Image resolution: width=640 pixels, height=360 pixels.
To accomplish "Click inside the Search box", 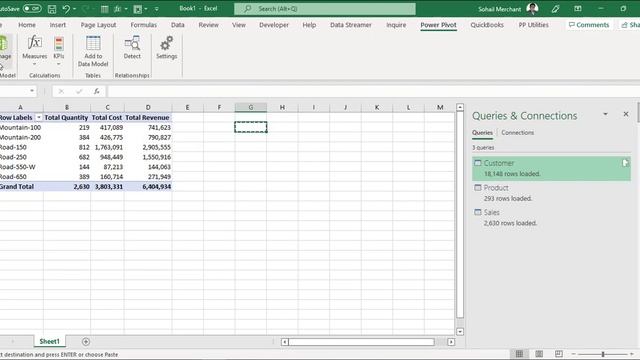I will tap(325, 9).
